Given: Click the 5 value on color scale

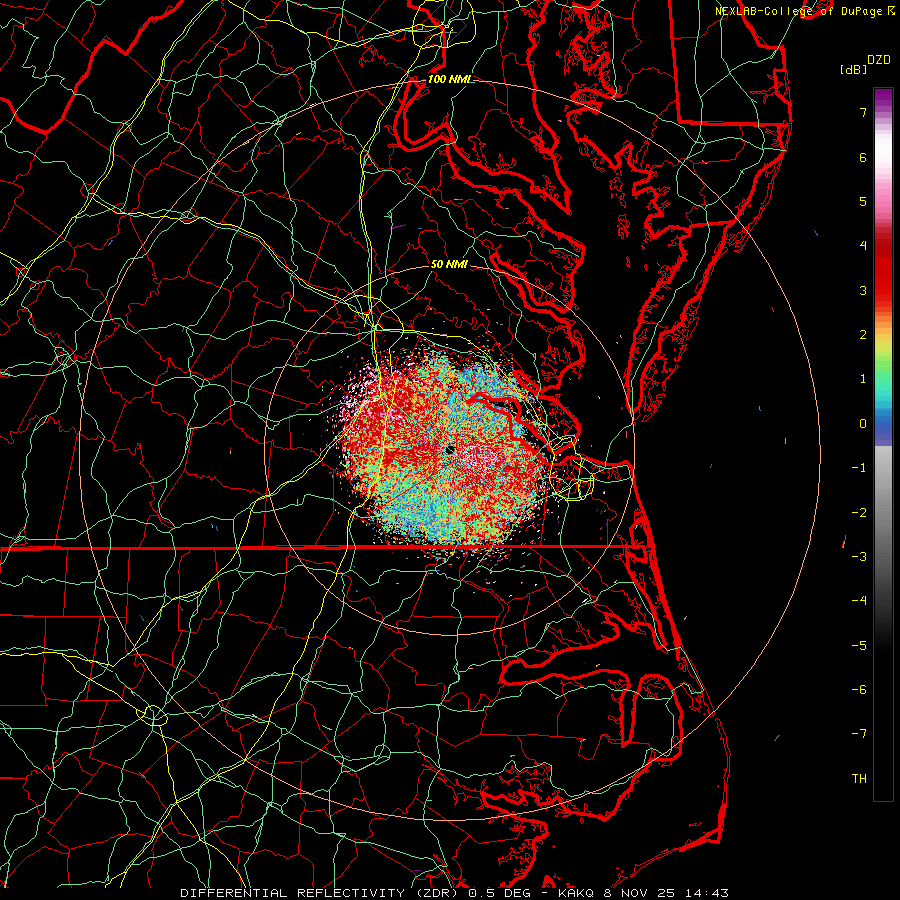Looking at the screenshot, I should tap(863, 201).
